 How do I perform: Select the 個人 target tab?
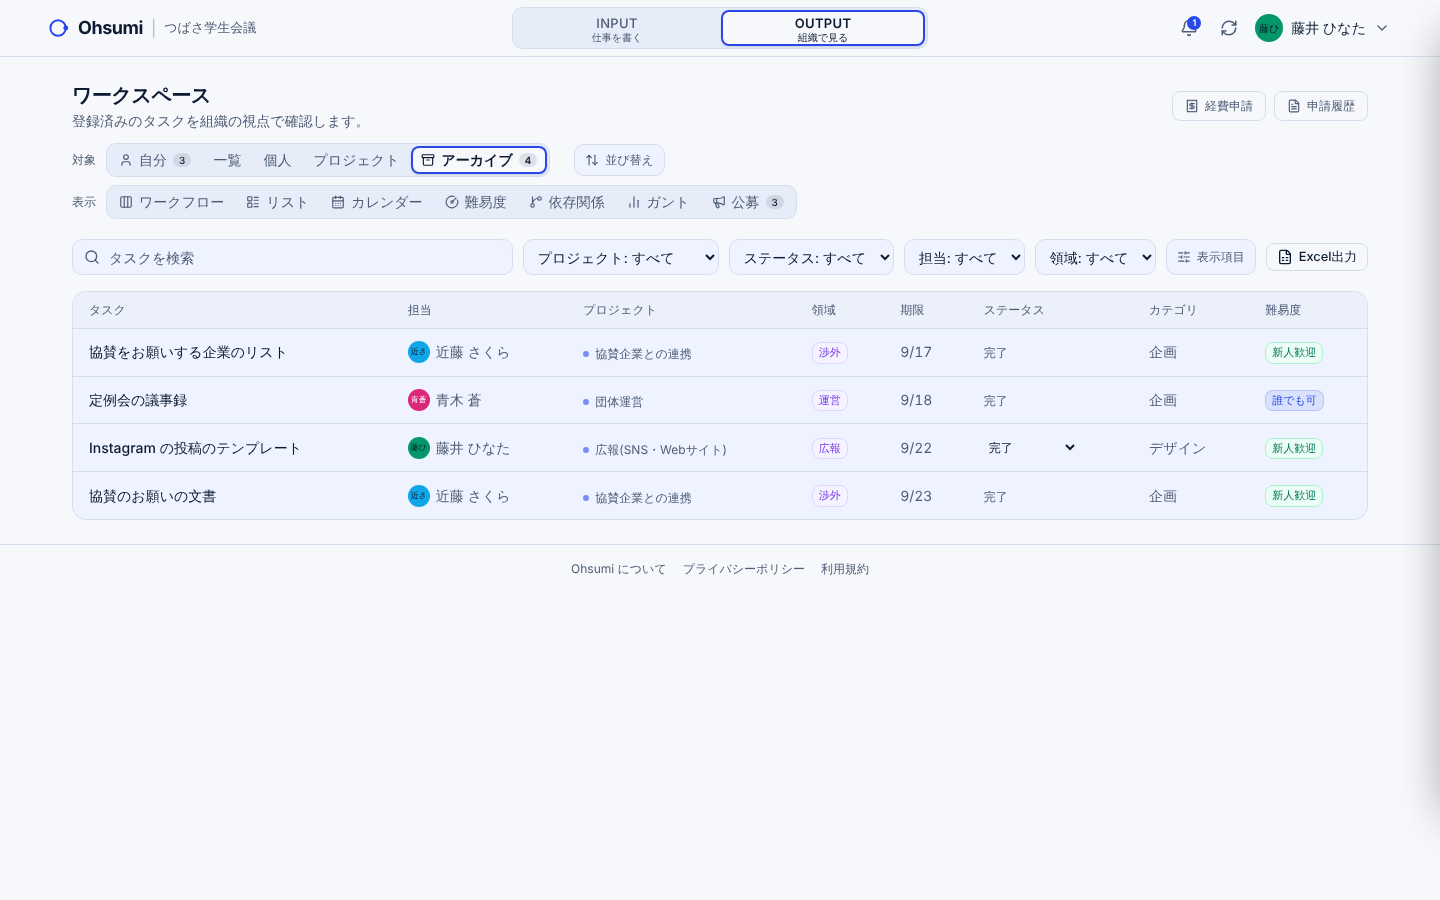[277, 160]
